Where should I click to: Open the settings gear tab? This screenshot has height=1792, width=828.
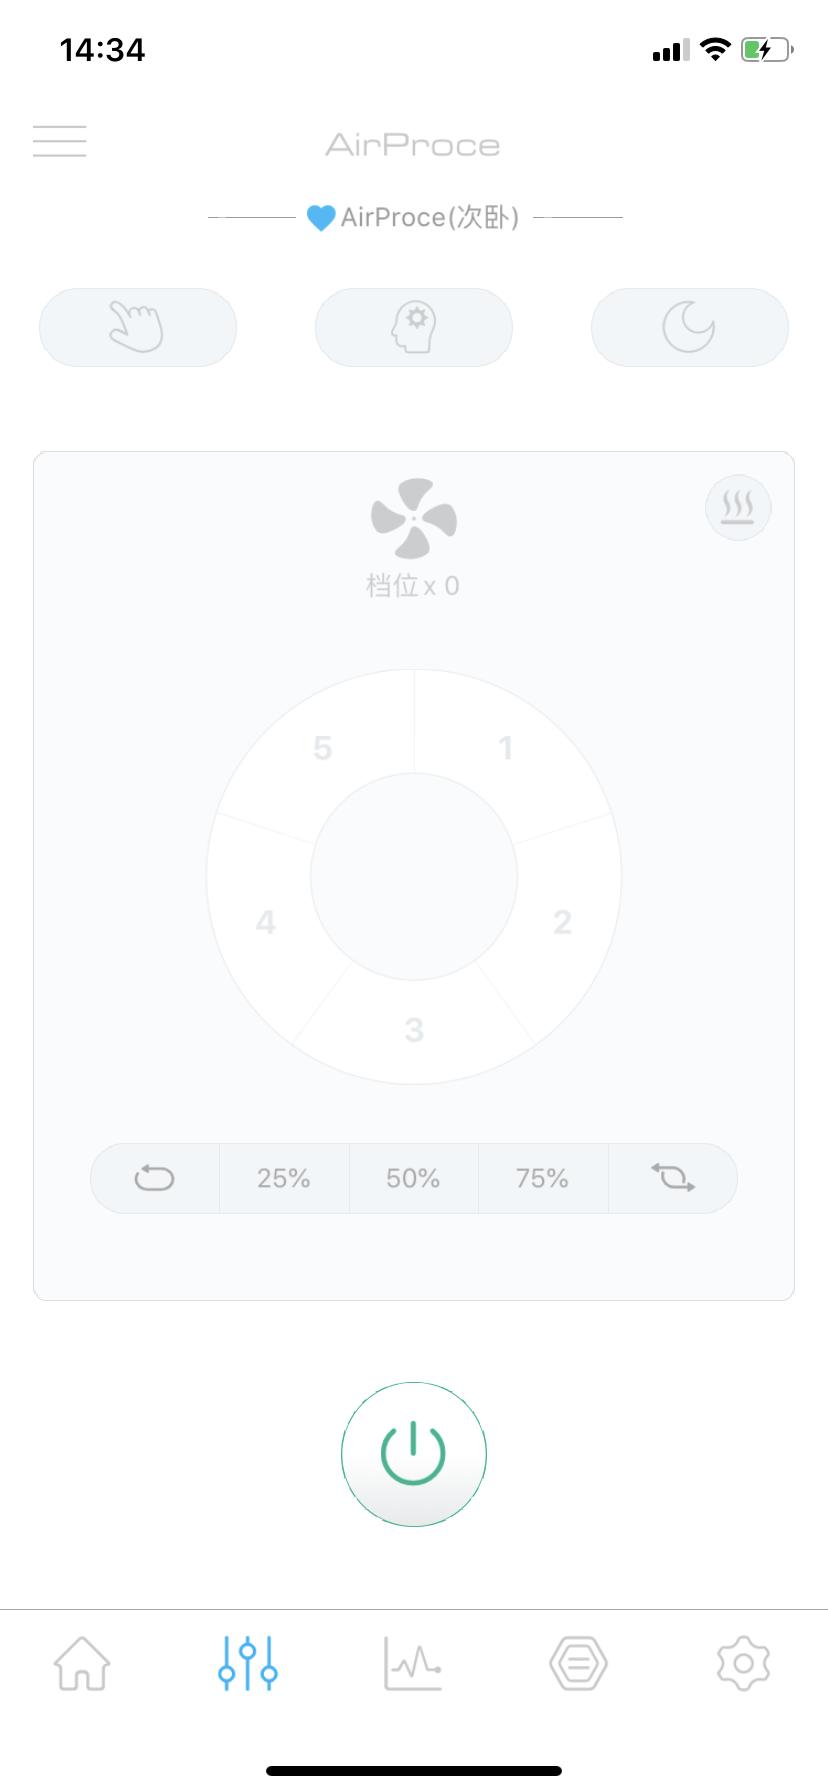pos(743,1663)
